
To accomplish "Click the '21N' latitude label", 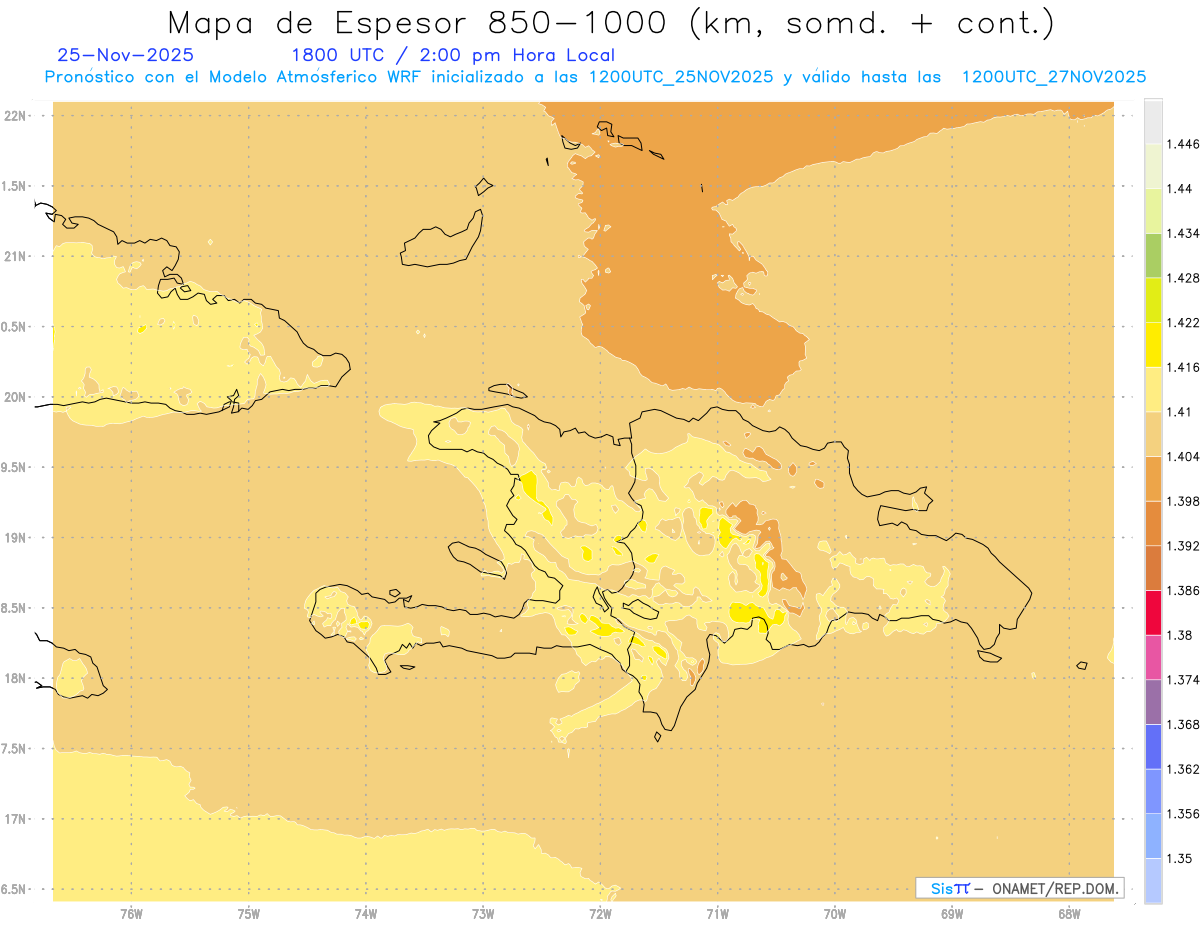I will [14, 257].
